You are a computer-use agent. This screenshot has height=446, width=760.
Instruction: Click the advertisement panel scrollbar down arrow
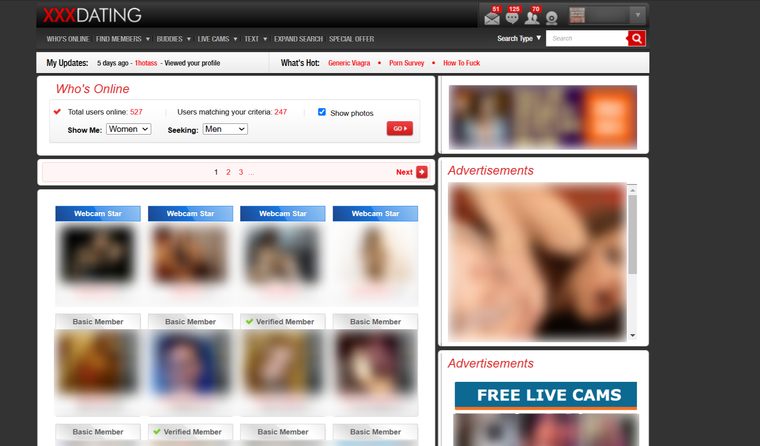[632, 335]
